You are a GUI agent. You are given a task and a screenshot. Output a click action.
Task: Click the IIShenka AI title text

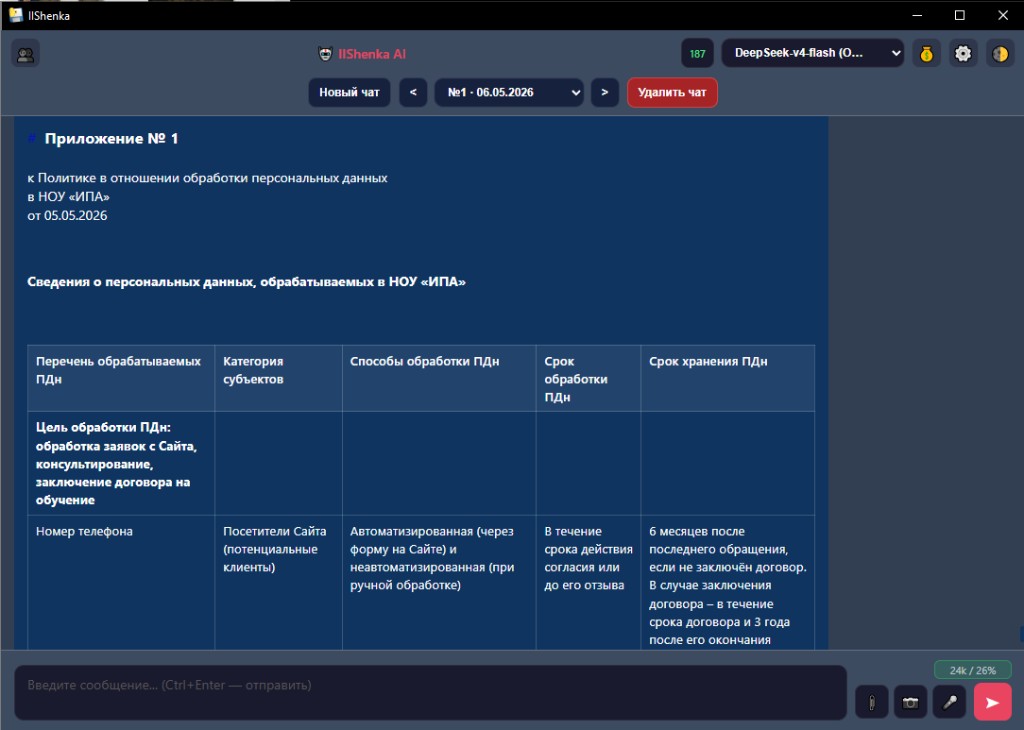372,54
